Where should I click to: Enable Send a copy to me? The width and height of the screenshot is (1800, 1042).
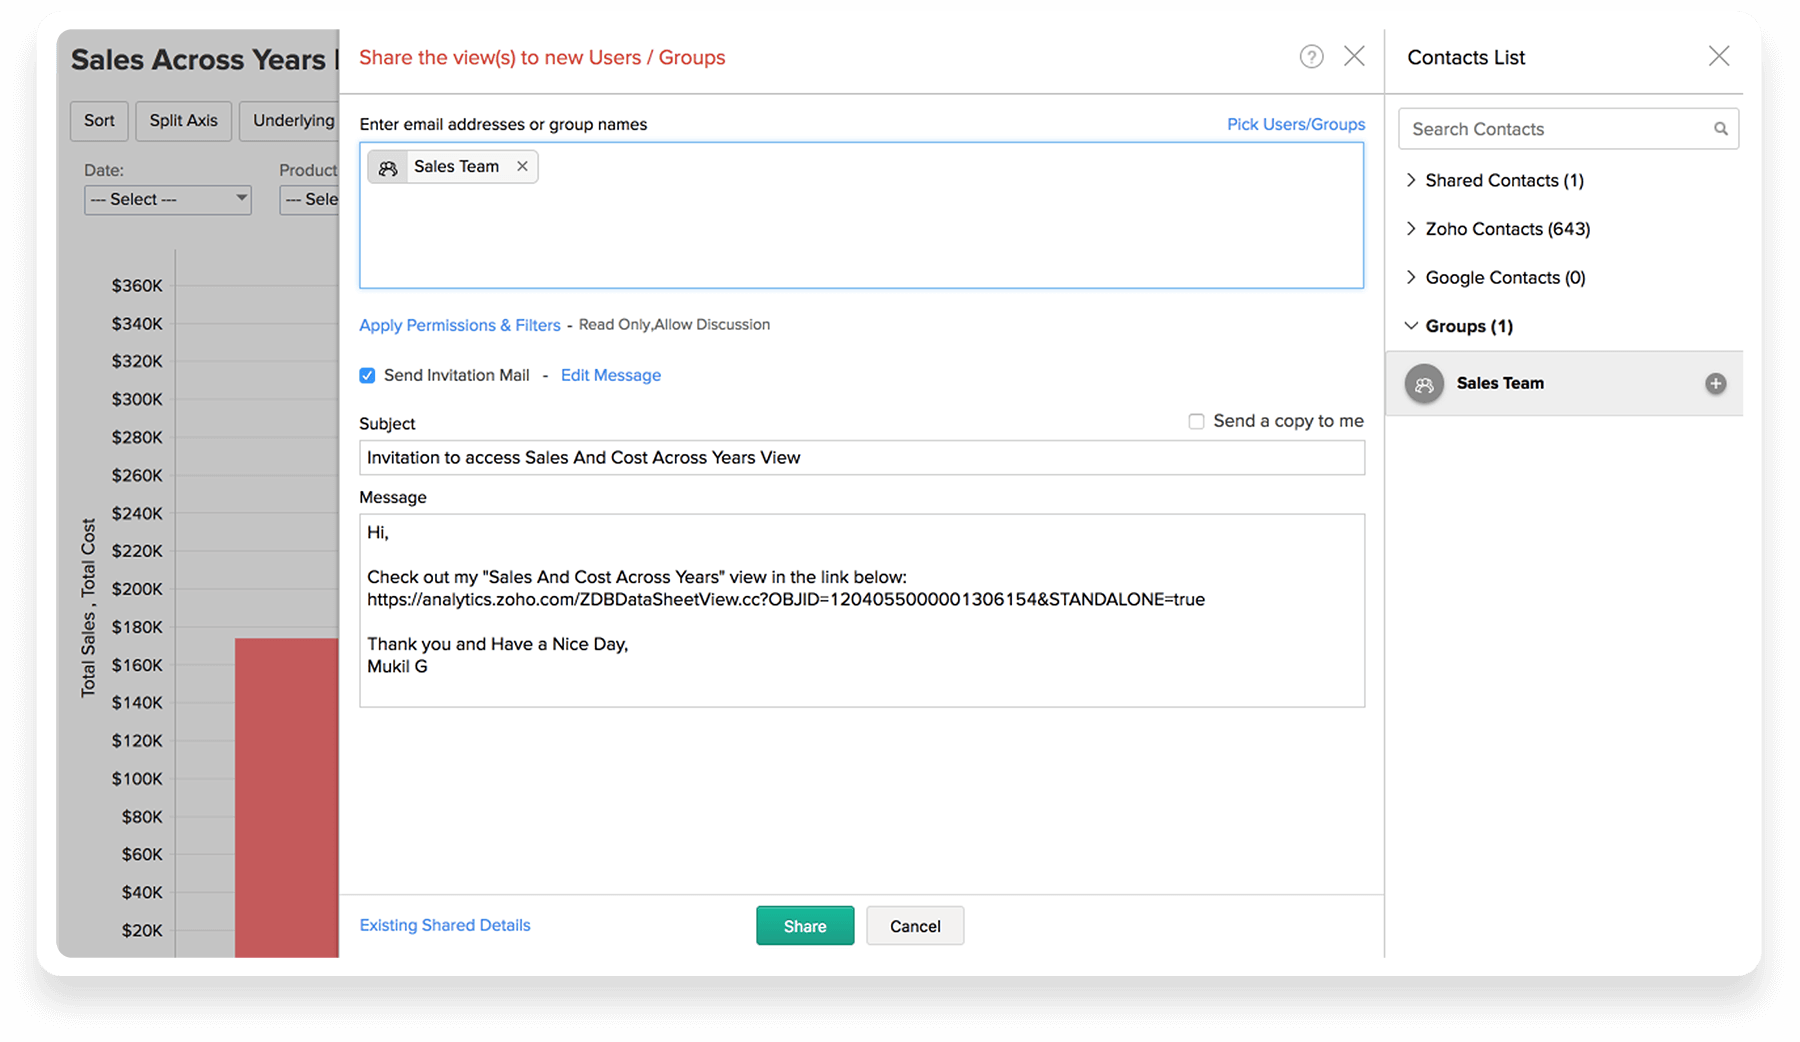[1196, 422]
